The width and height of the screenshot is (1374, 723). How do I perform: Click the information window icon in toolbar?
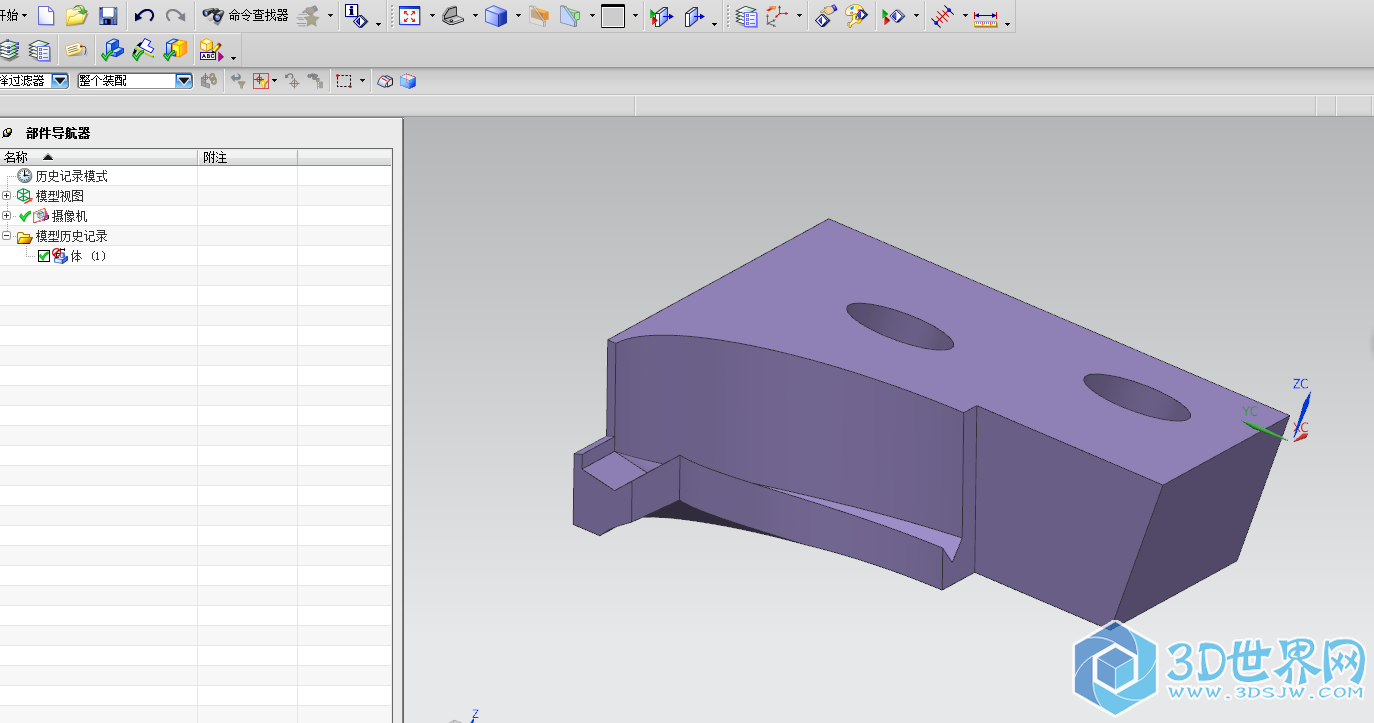[x=354, y=15]
